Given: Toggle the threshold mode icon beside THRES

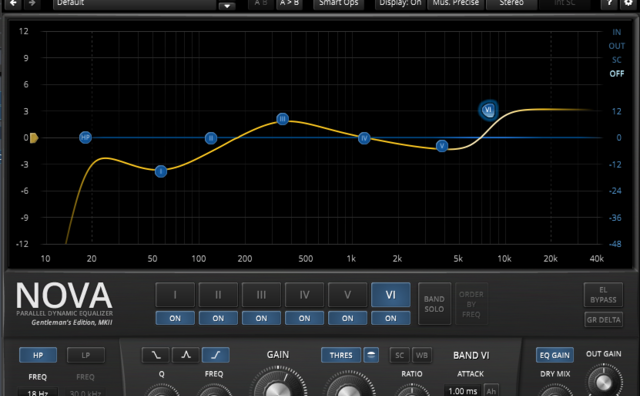Looking at the screenshot, I should click(x=371, y=355).
